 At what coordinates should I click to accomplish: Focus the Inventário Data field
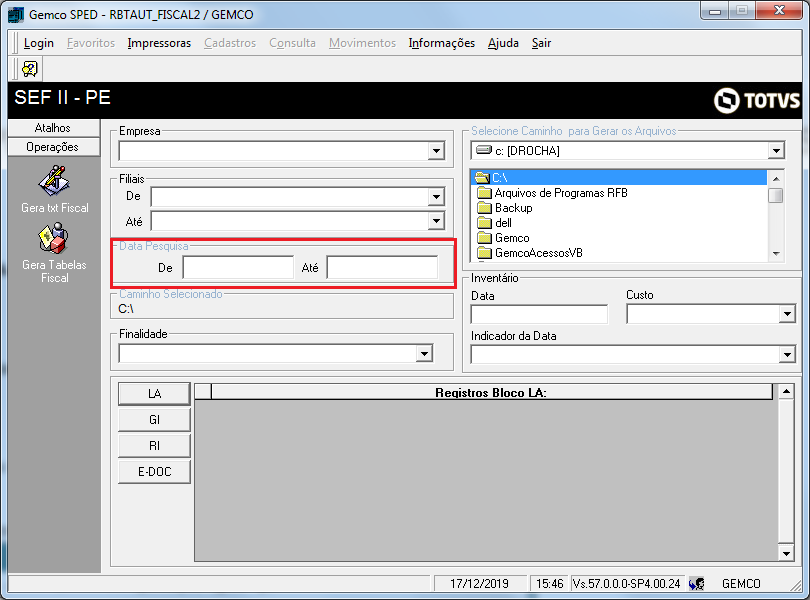(539, 314)
